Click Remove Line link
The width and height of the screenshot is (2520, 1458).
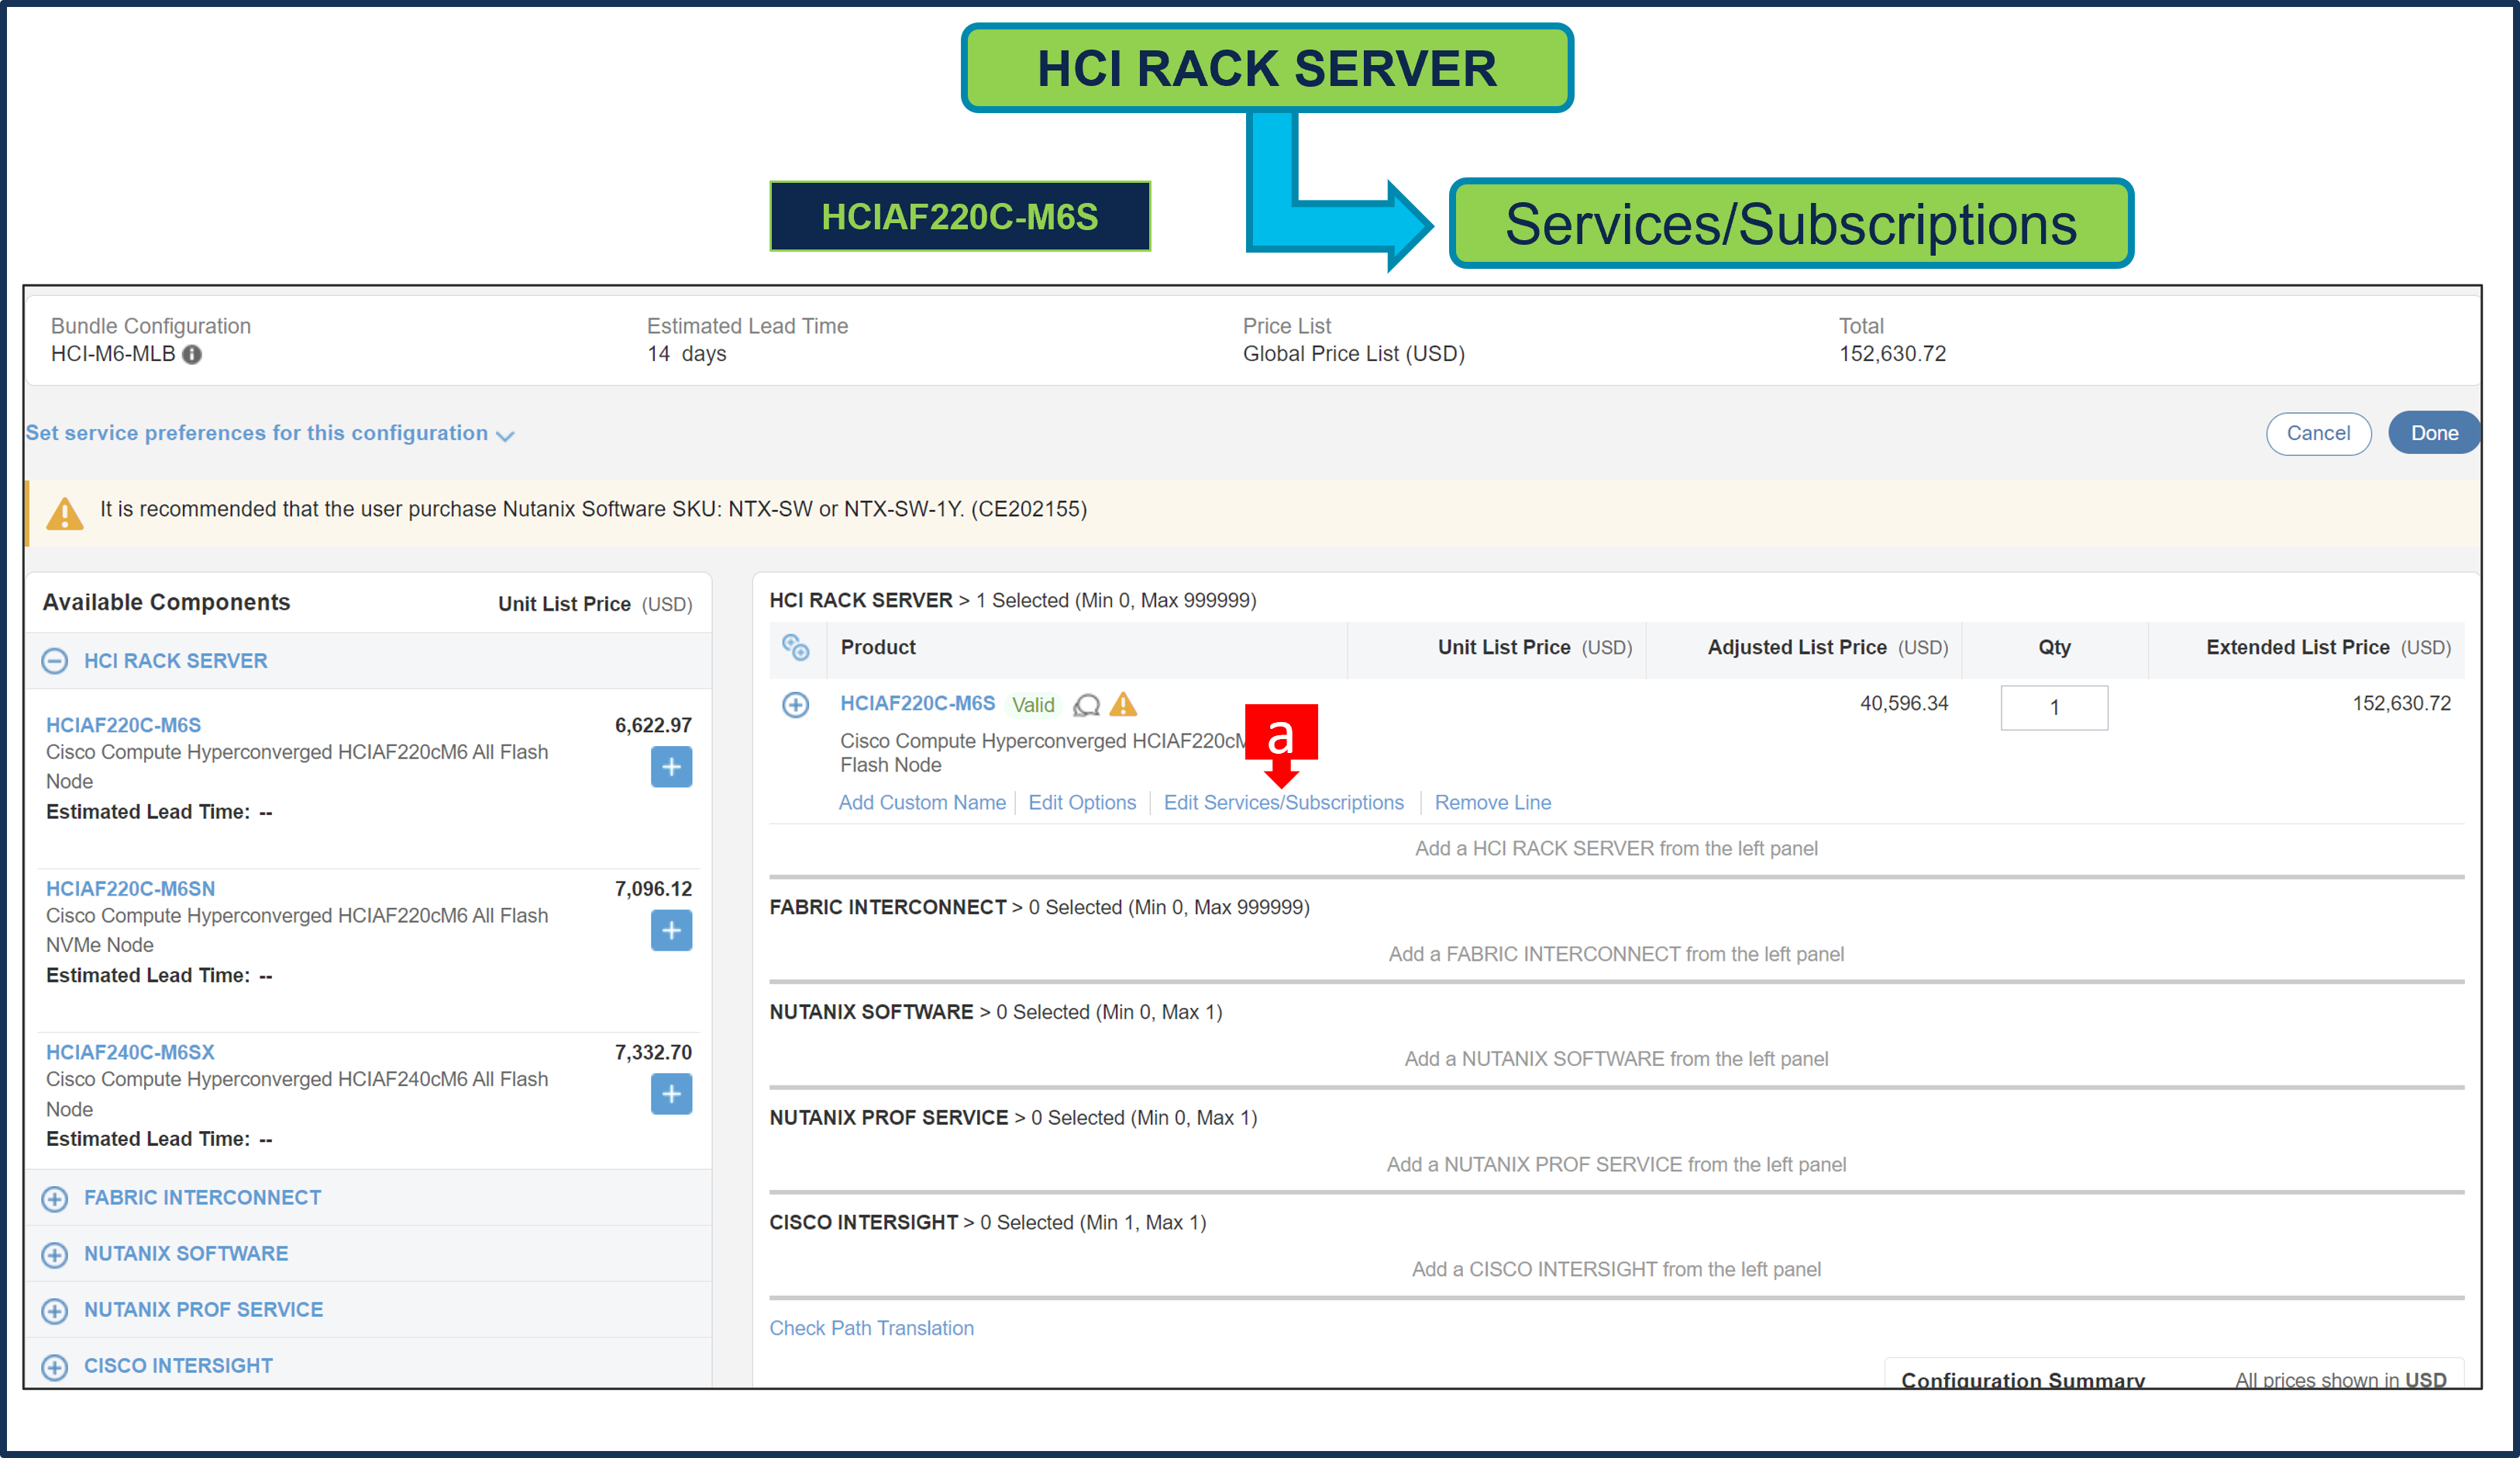pyautogui.click(x=1492, y=802)
